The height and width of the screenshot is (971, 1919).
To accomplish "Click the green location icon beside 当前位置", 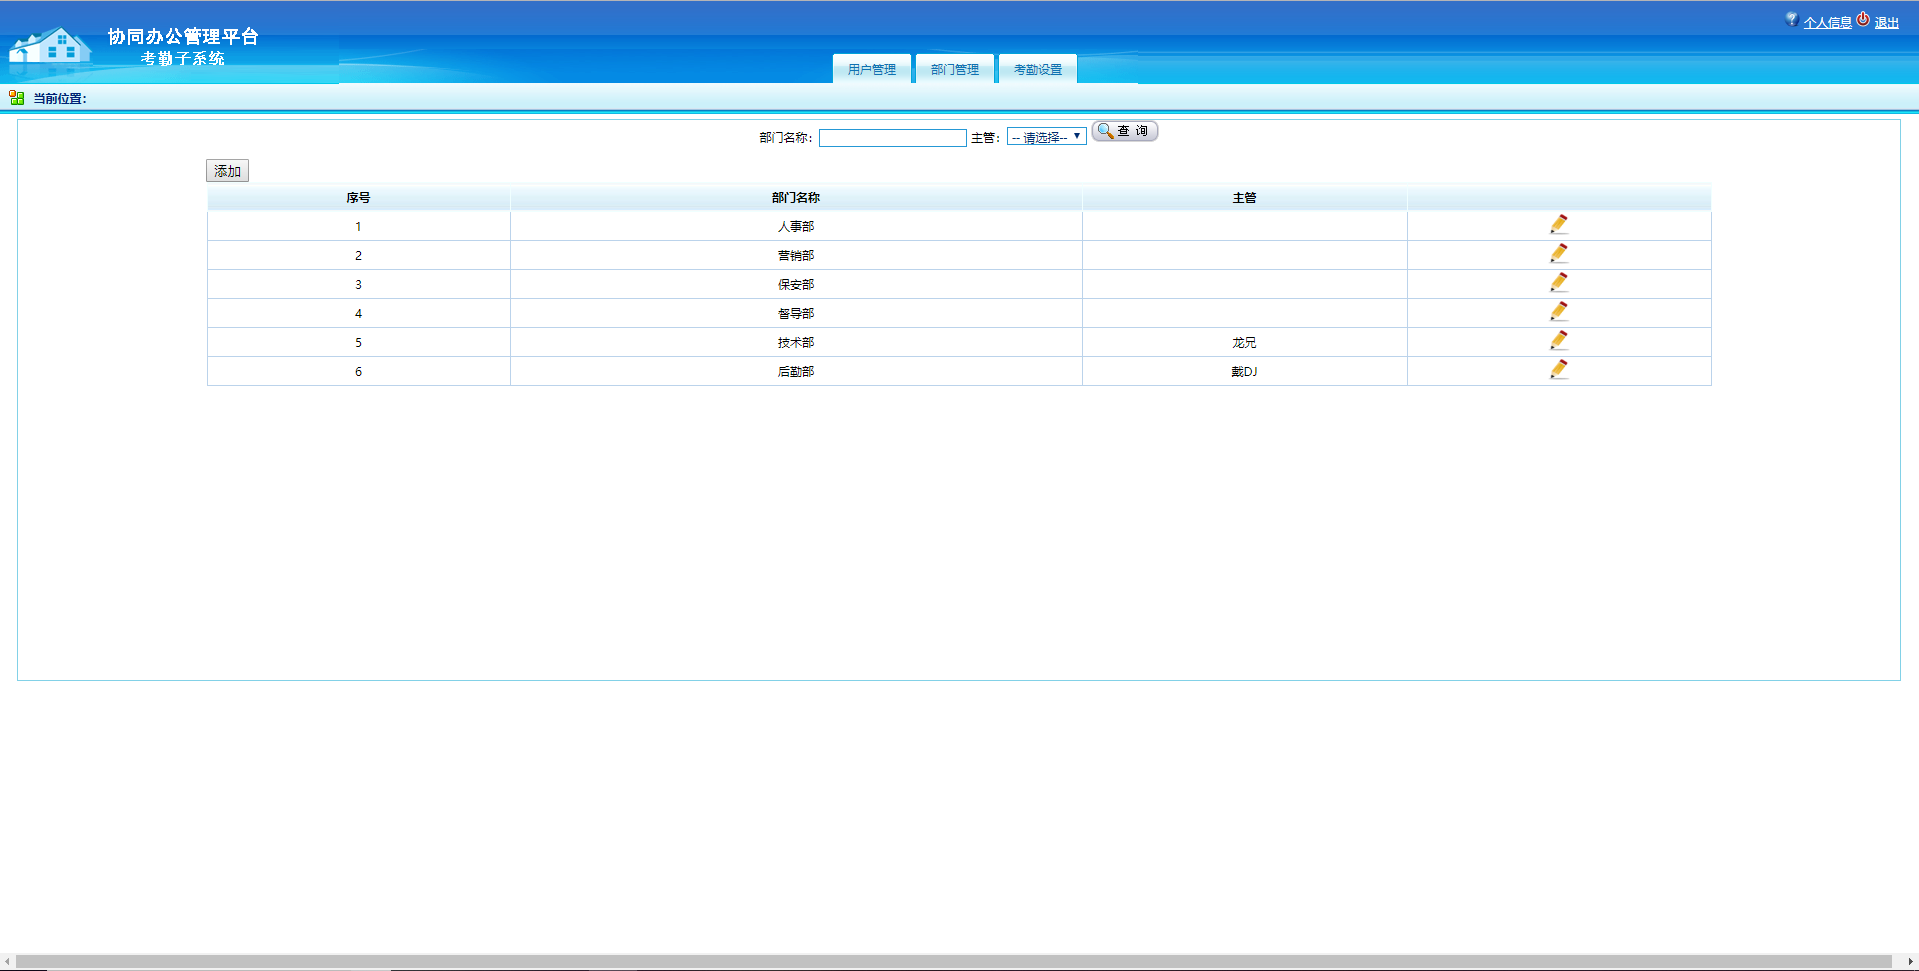I will [16, 98].
